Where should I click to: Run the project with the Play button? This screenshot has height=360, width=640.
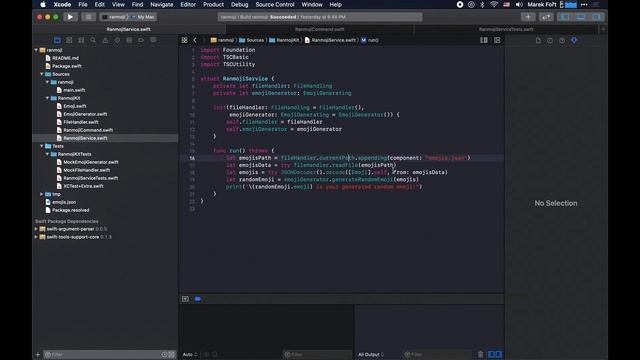[x=70, y=17]
